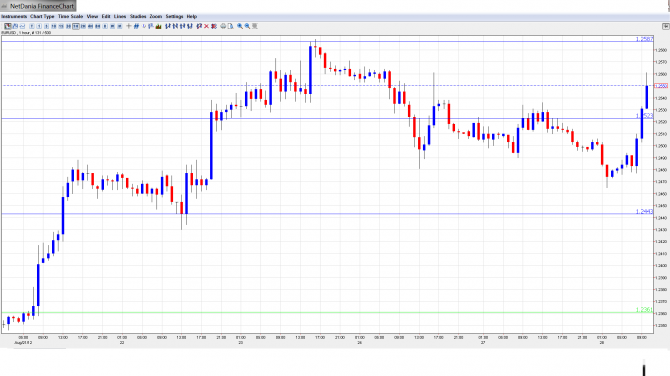Select the 1-minute time scale button
This screenshot has height=376, width=670.
pos(39,26)
